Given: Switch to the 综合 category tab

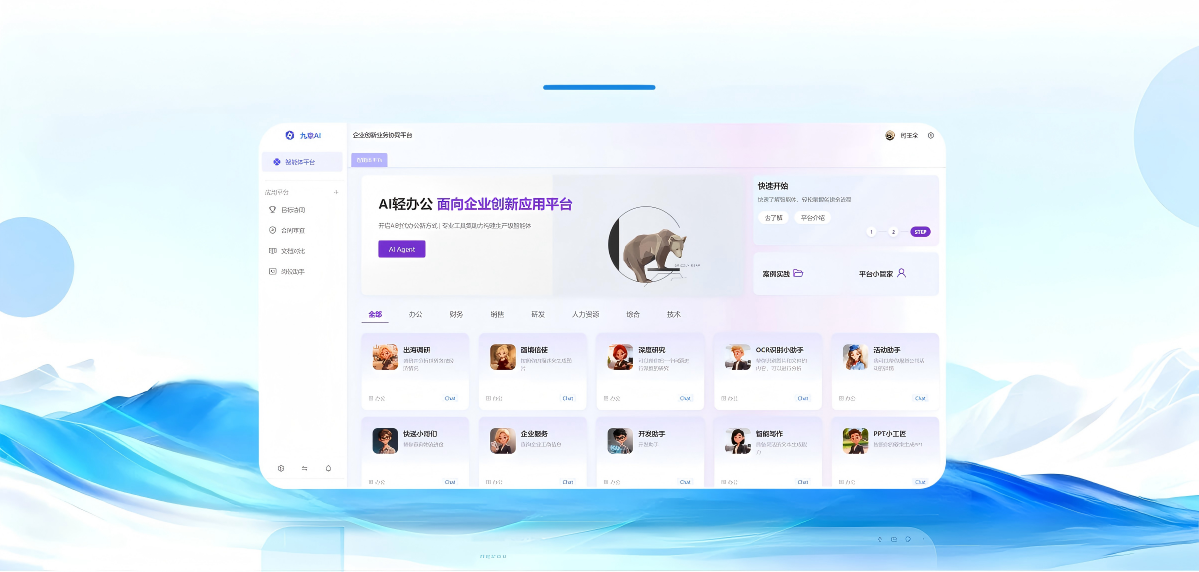Looking at the screenshot, I should [x=633, y=314].
